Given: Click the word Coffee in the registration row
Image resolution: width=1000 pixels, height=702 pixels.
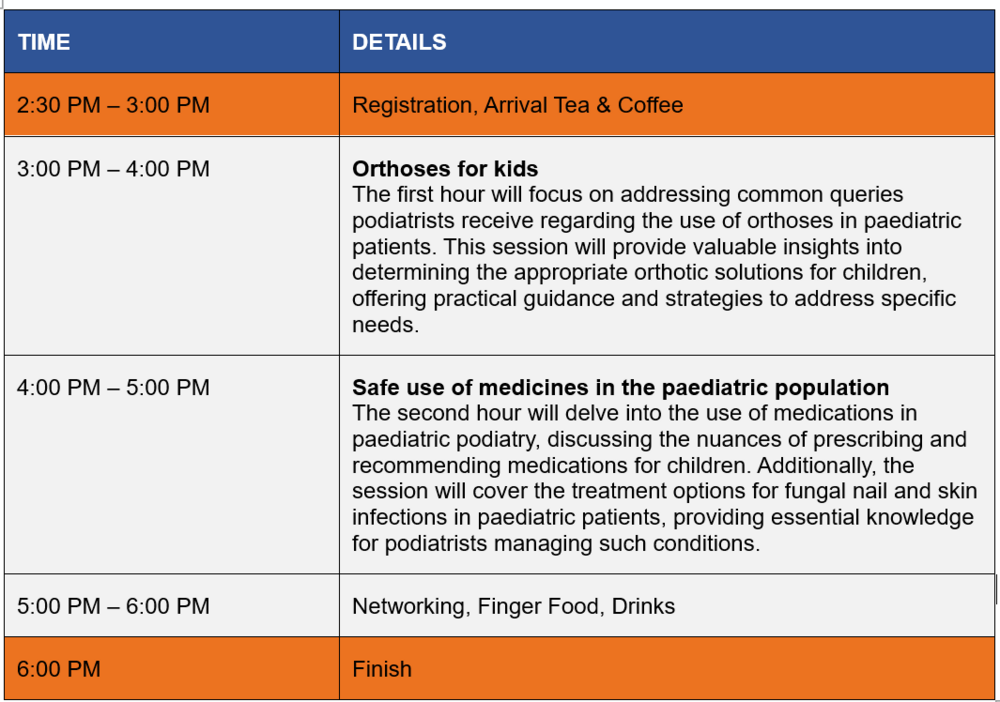Looking at the screenshot, I should click(650, 105).
